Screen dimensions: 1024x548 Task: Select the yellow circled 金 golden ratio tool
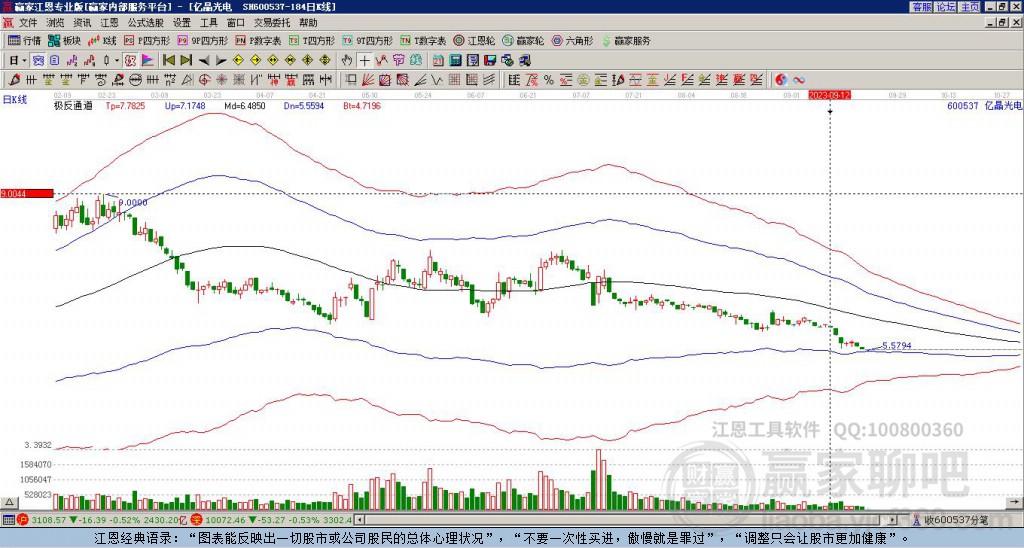583,80
